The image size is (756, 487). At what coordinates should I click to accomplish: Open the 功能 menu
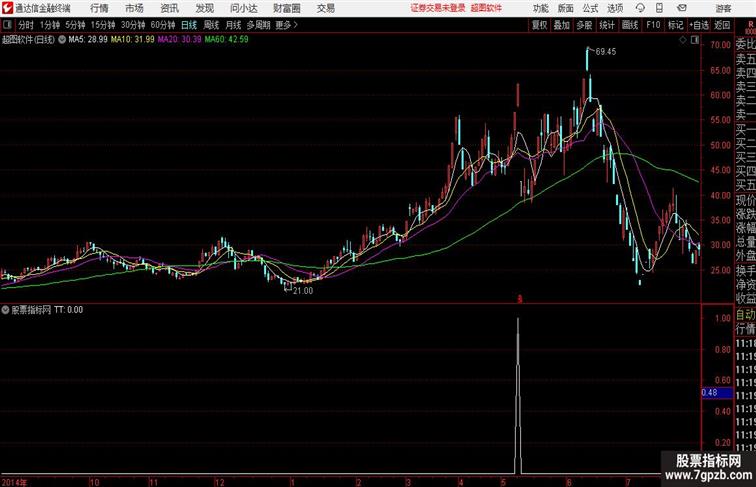click(540, 8)
